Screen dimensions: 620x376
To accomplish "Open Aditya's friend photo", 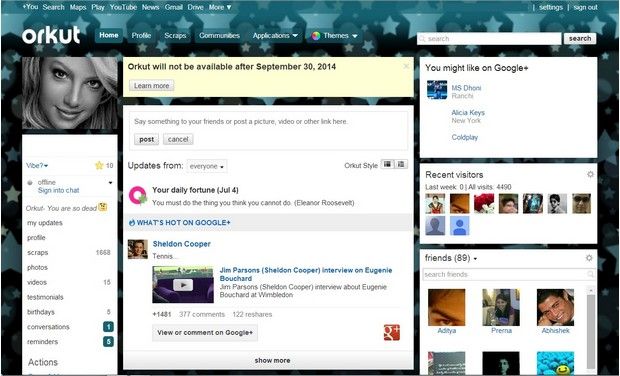I will 446,307.
